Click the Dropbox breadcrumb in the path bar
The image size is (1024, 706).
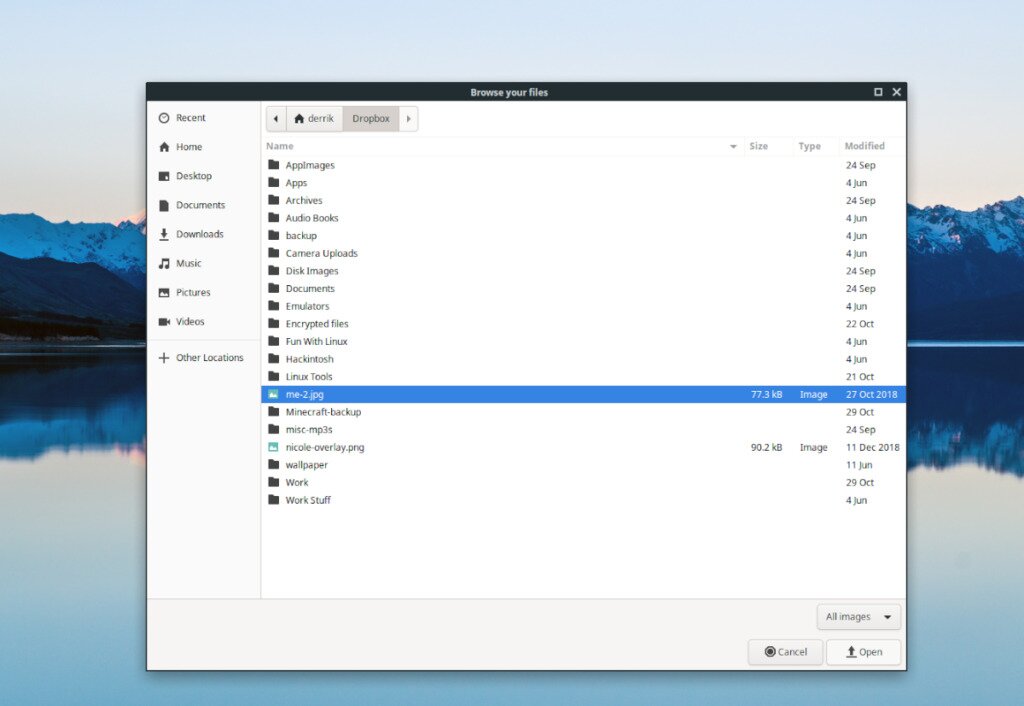(370, 118)
